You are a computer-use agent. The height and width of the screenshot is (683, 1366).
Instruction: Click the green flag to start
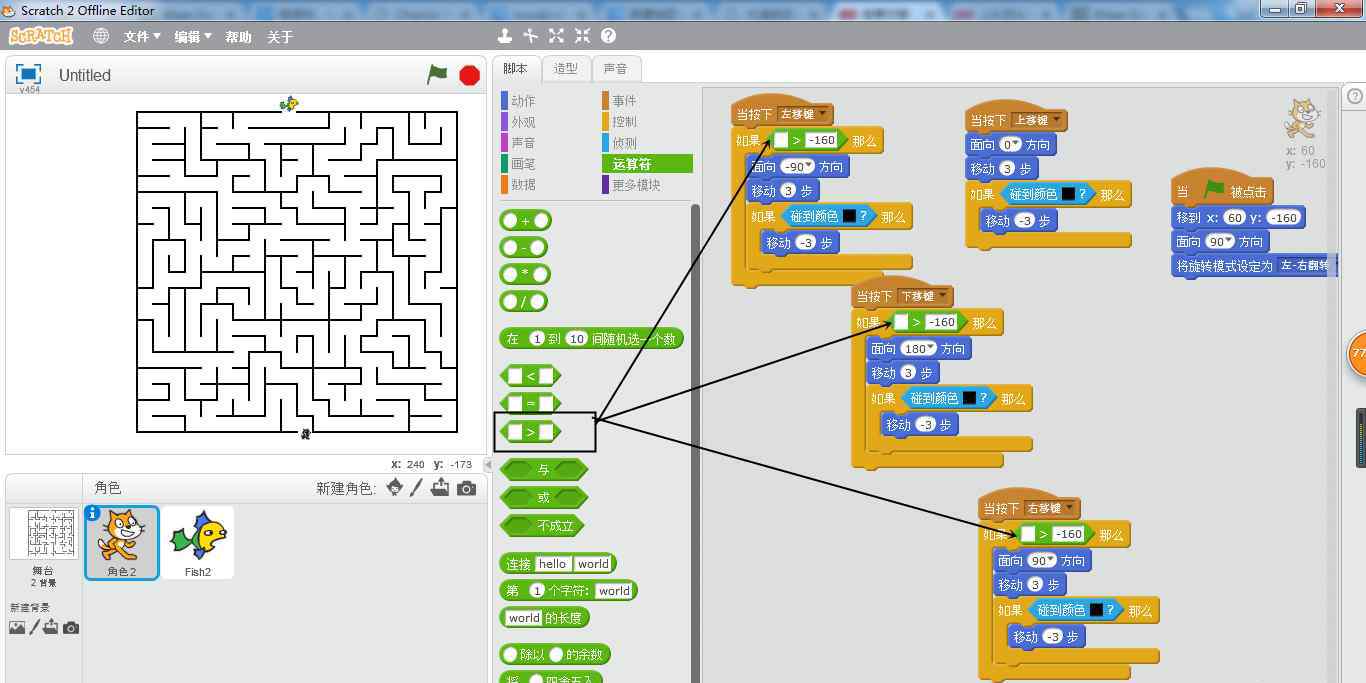(x=437, y=74)
